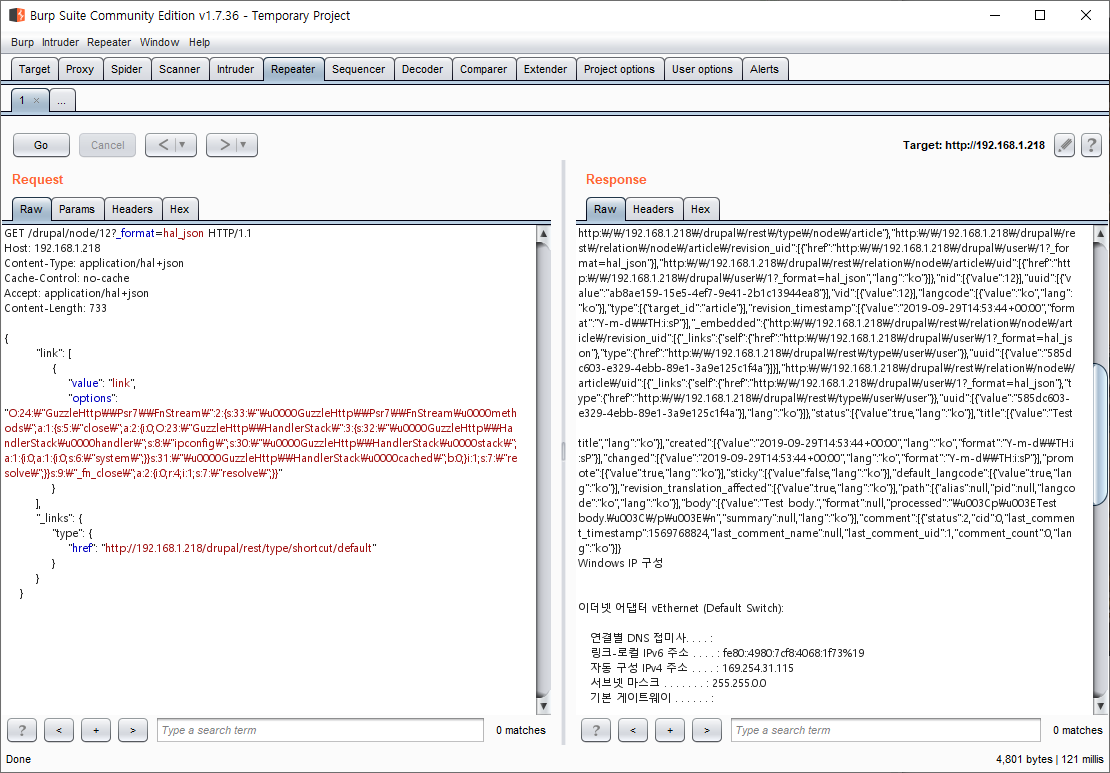This screenshot has height=773, width=1110.
Task: Click the response scrollbar thumb
Action: (x=1100, y=434)
